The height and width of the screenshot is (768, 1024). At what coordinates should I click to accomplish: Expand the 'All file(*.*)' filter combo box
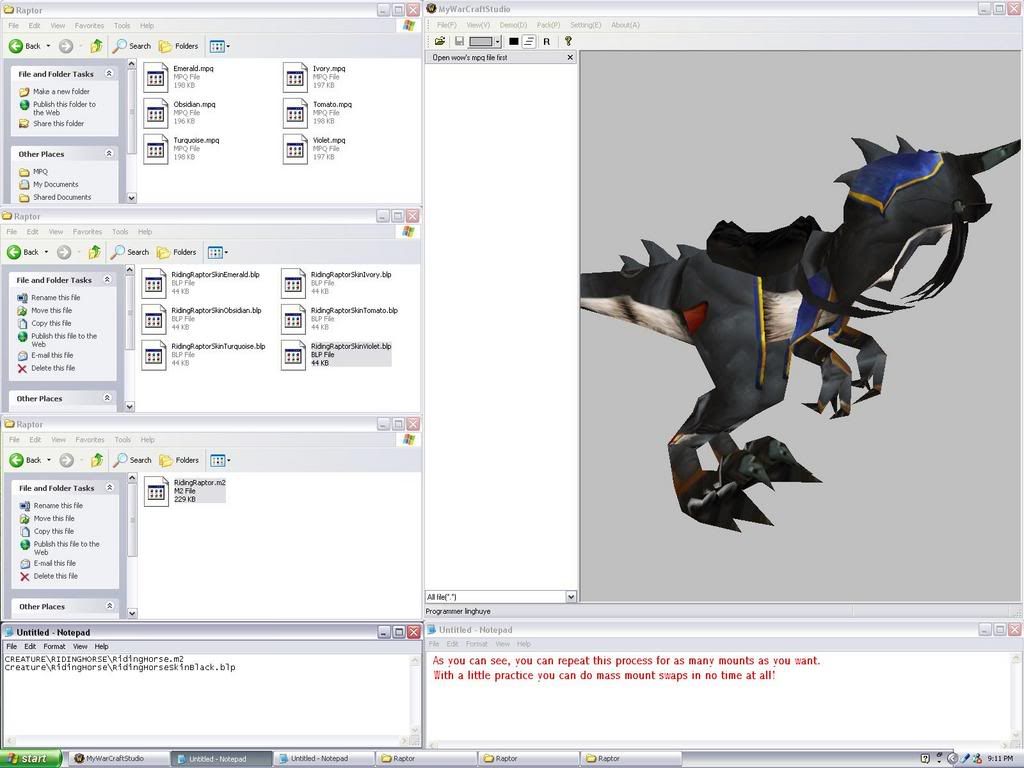(x=571, y=596)
